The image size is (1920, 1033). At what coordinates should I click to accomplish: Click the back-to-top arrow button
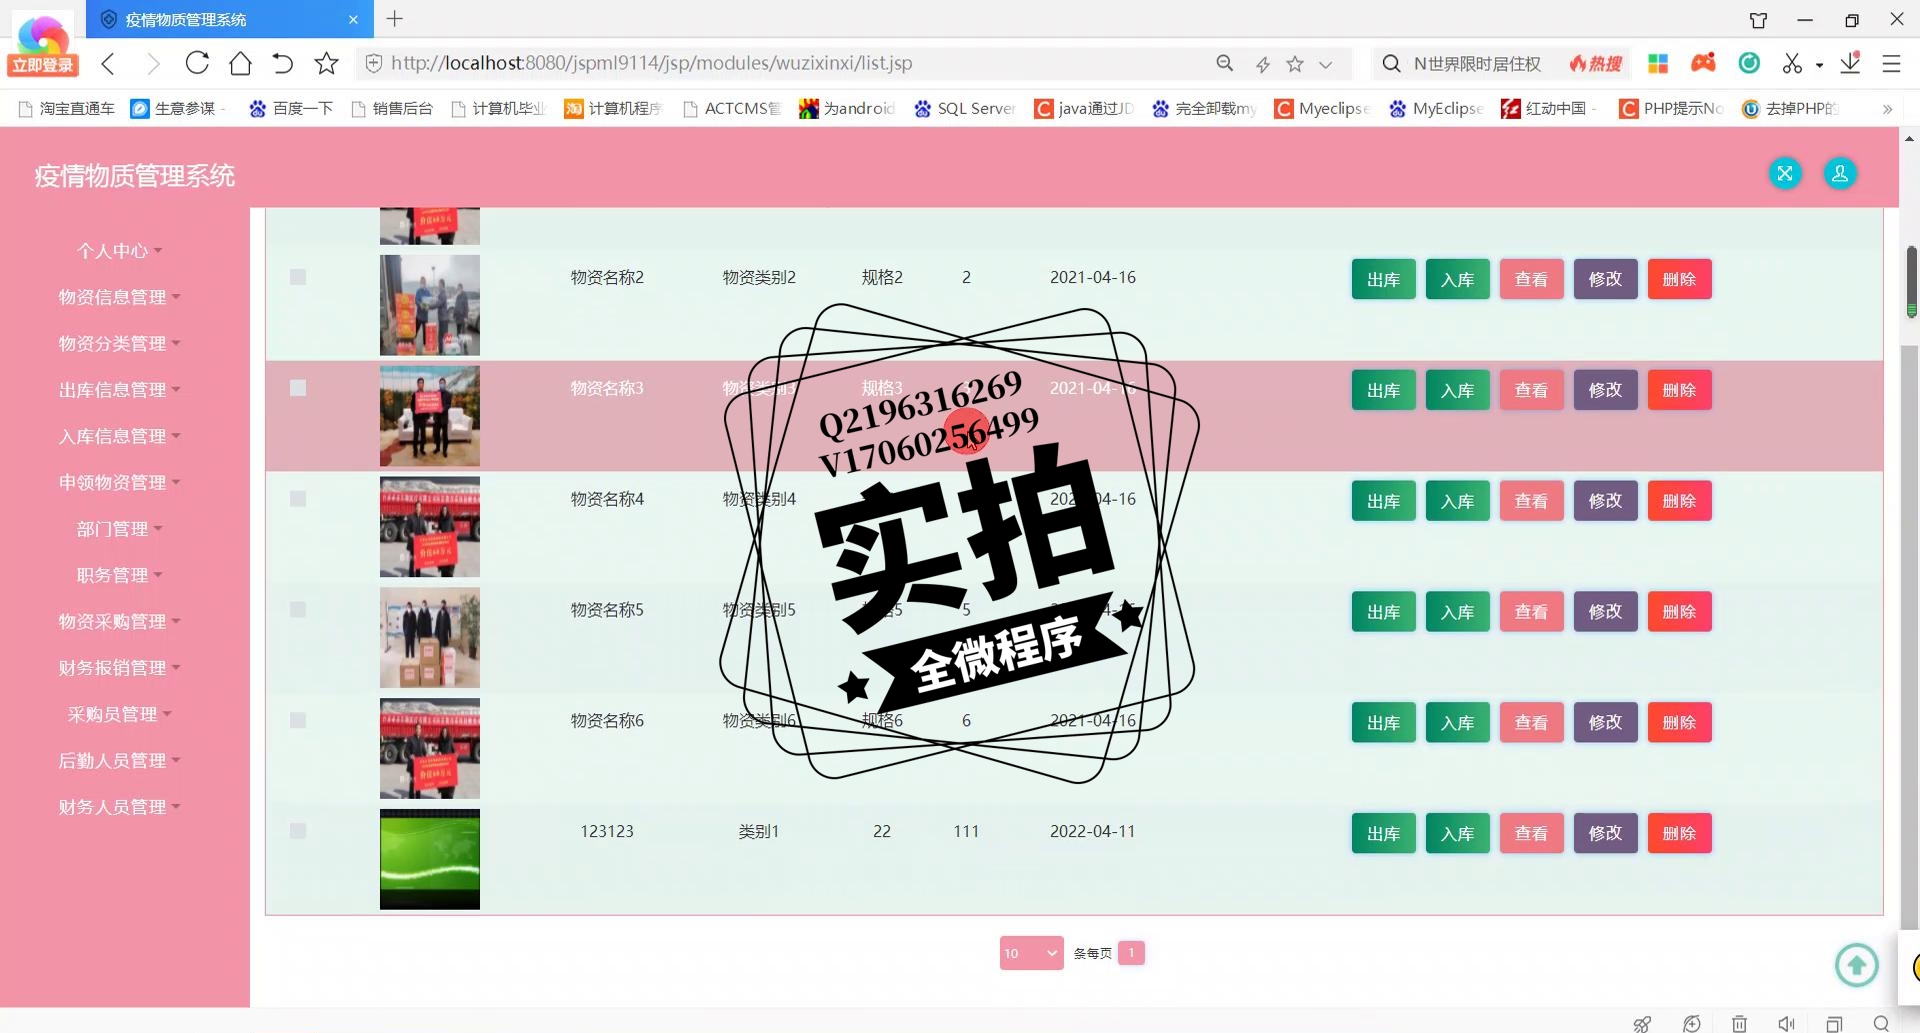coord(1857,965)
